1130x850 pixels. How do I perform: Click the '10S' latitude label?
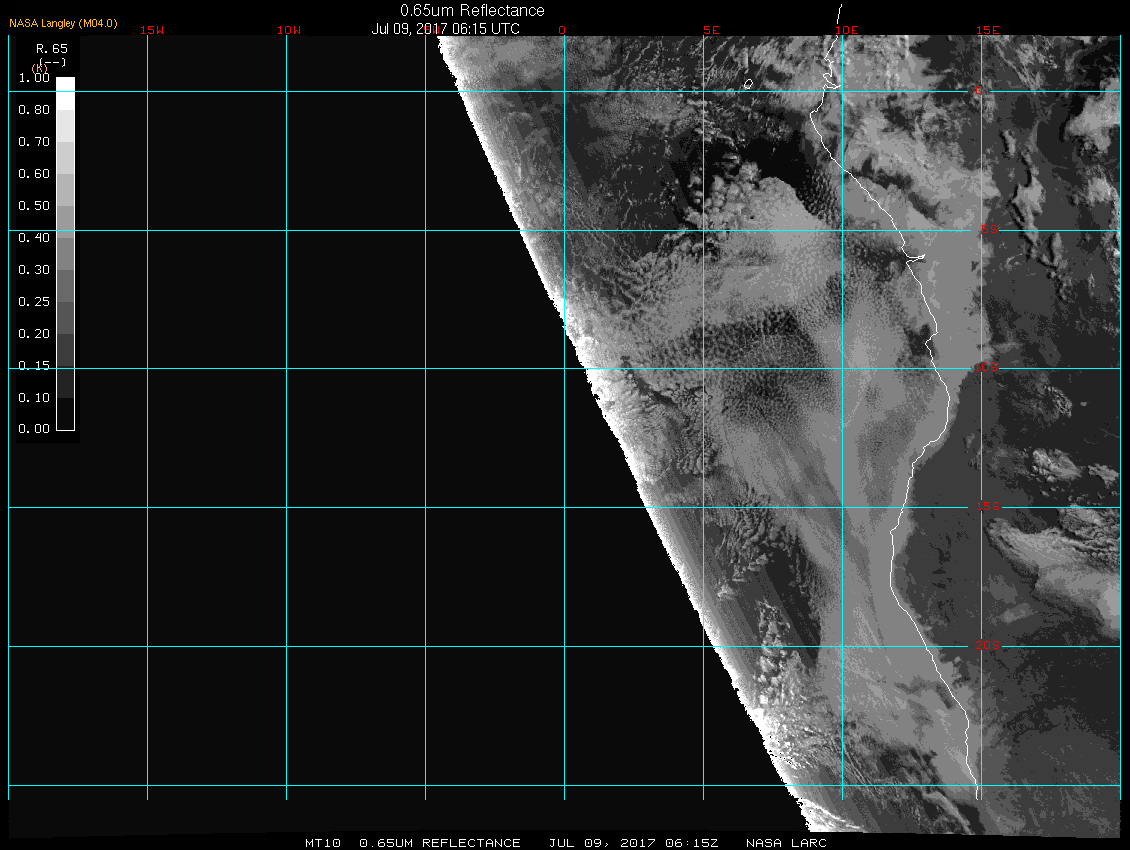[986, 368]
